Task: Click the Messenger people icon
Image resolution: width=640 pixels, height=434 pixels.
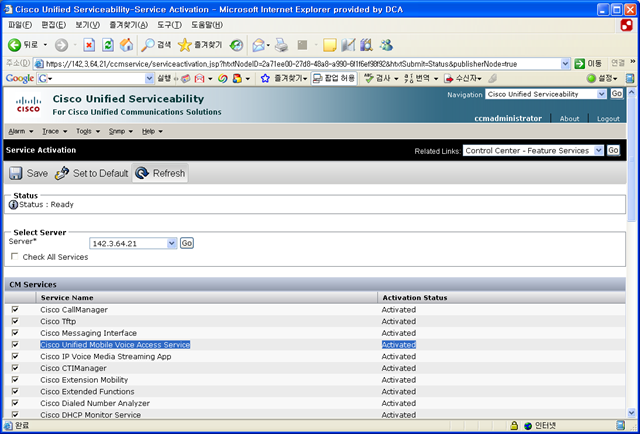Action: [x=386, y=45]
